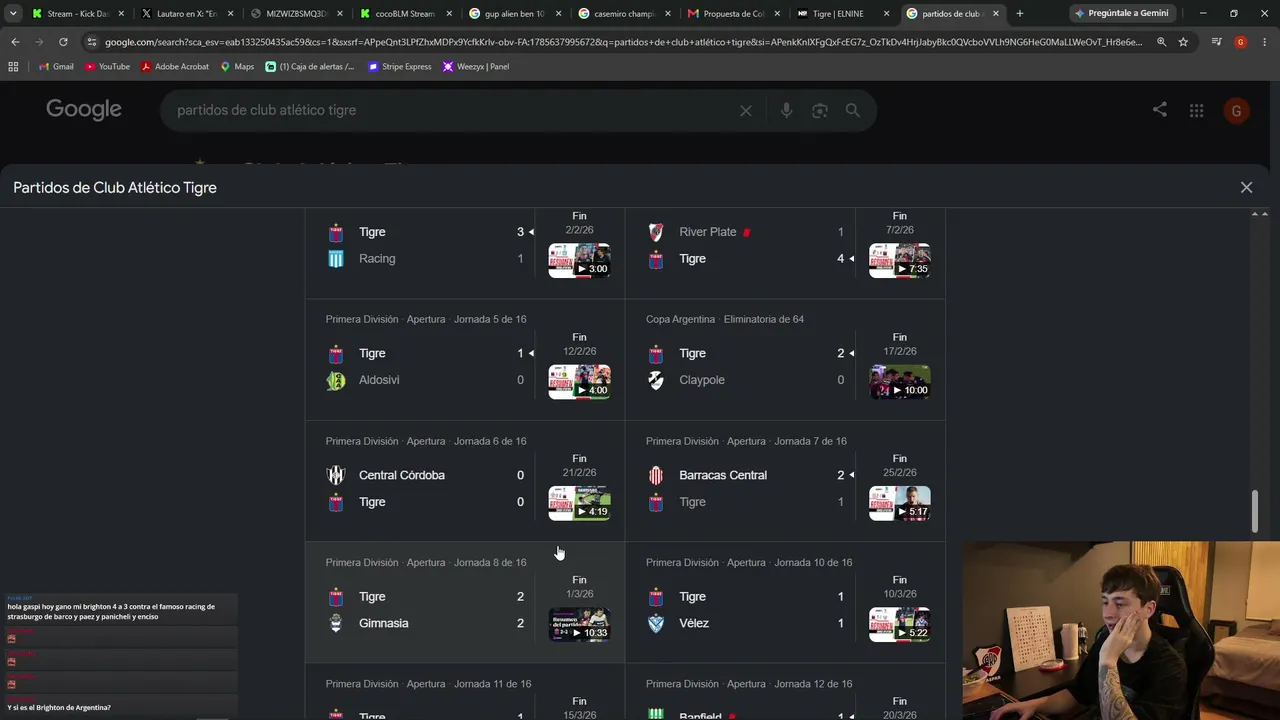Play the Central Córdoba vs Tigre highlight video
The height and width of the screenshot is (720, 1280).
point(579,504)
